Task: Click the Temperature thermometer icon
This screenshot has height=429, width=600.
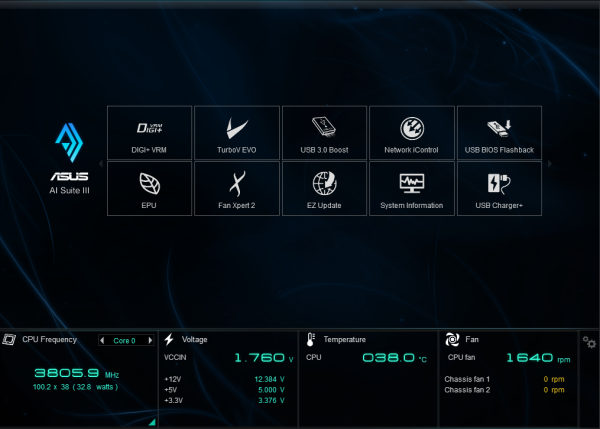Action: tap(311, 339)
